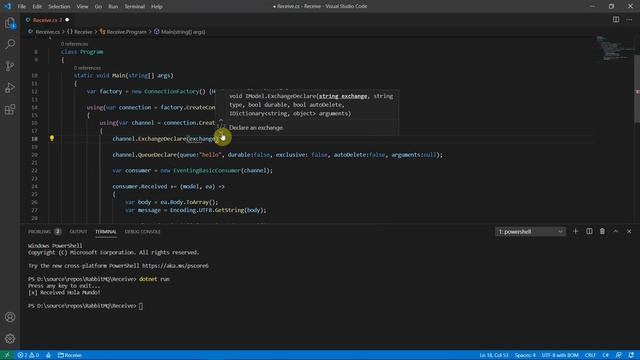Open the Accounts menu icon
Image resolution: width=640 pixels, height=360 pixels.
10,317
